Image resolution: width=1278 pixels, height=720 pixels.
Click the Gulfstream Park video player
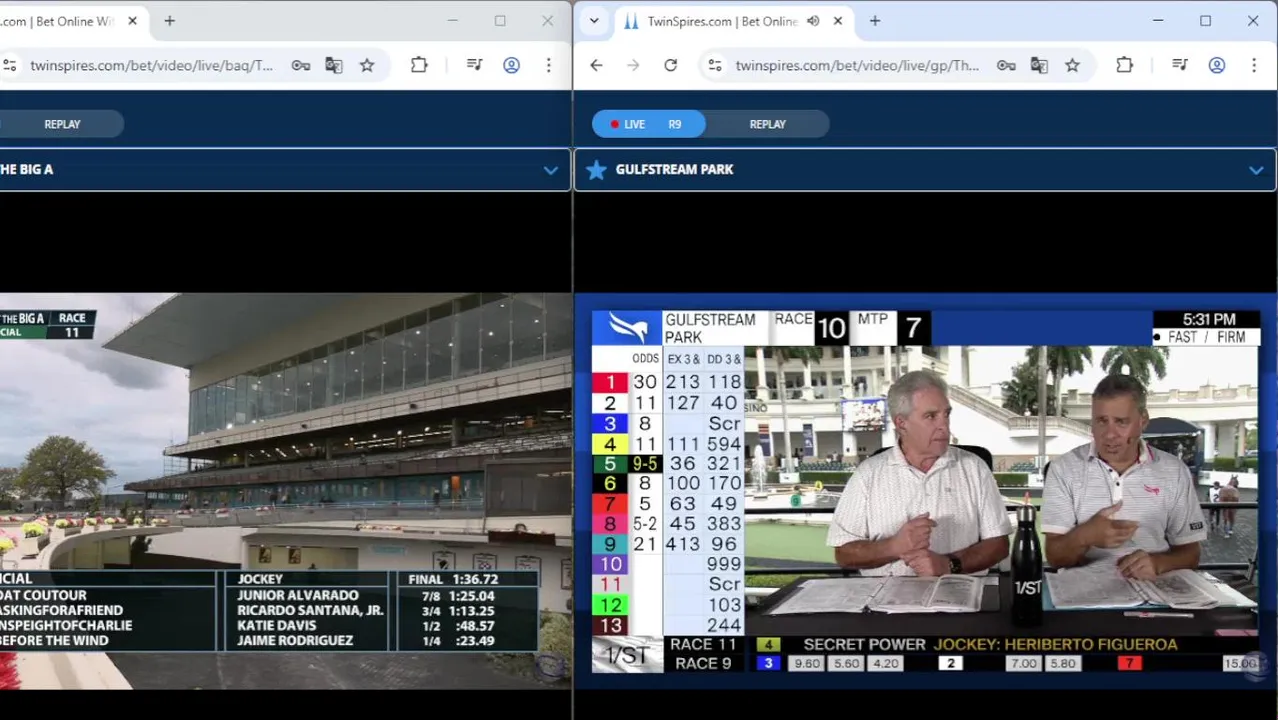point(925,490)
